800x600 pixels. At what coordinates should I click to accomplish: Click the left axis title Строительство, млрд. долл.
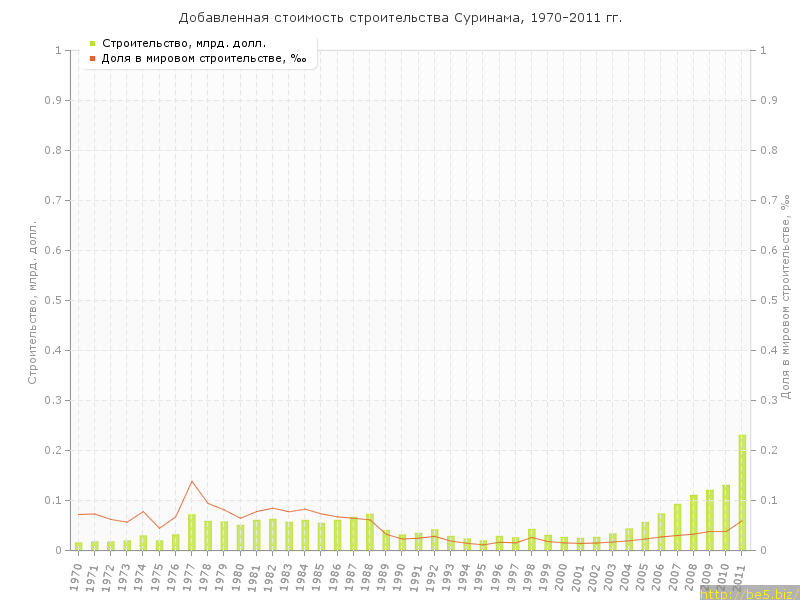pos(32,302)
